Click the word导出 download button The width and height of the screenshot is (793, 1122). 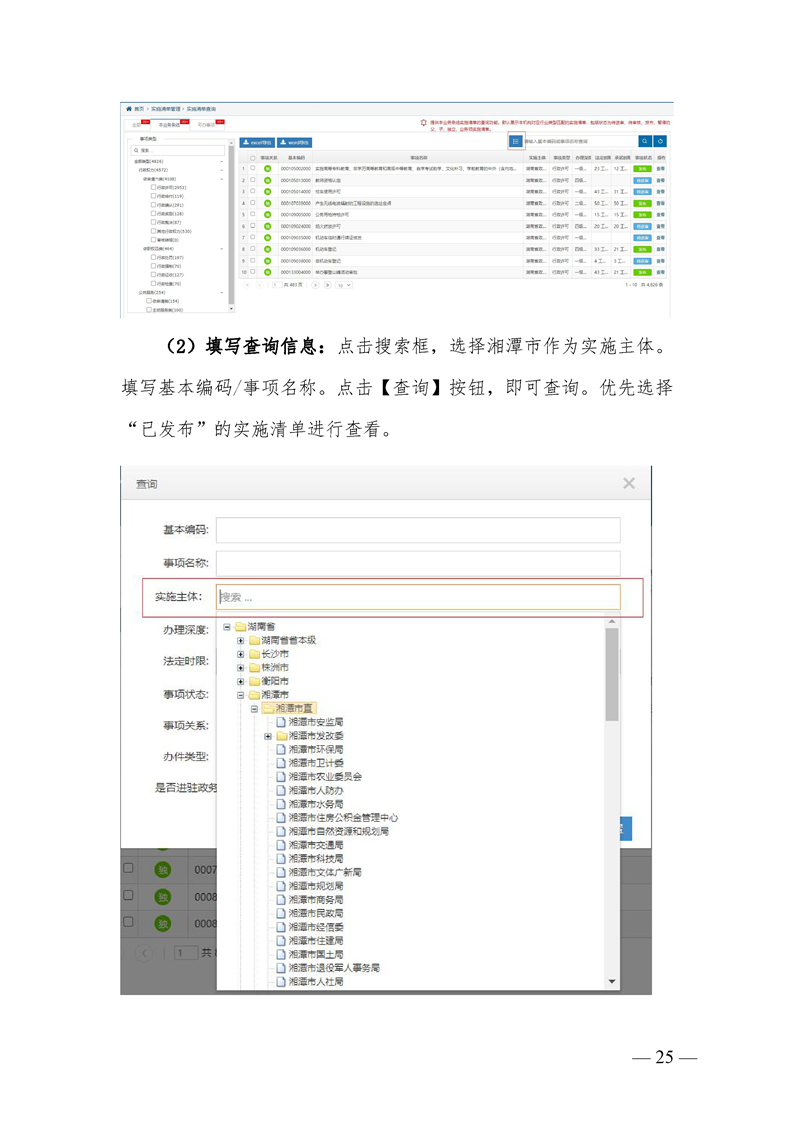tap(295, 143)
